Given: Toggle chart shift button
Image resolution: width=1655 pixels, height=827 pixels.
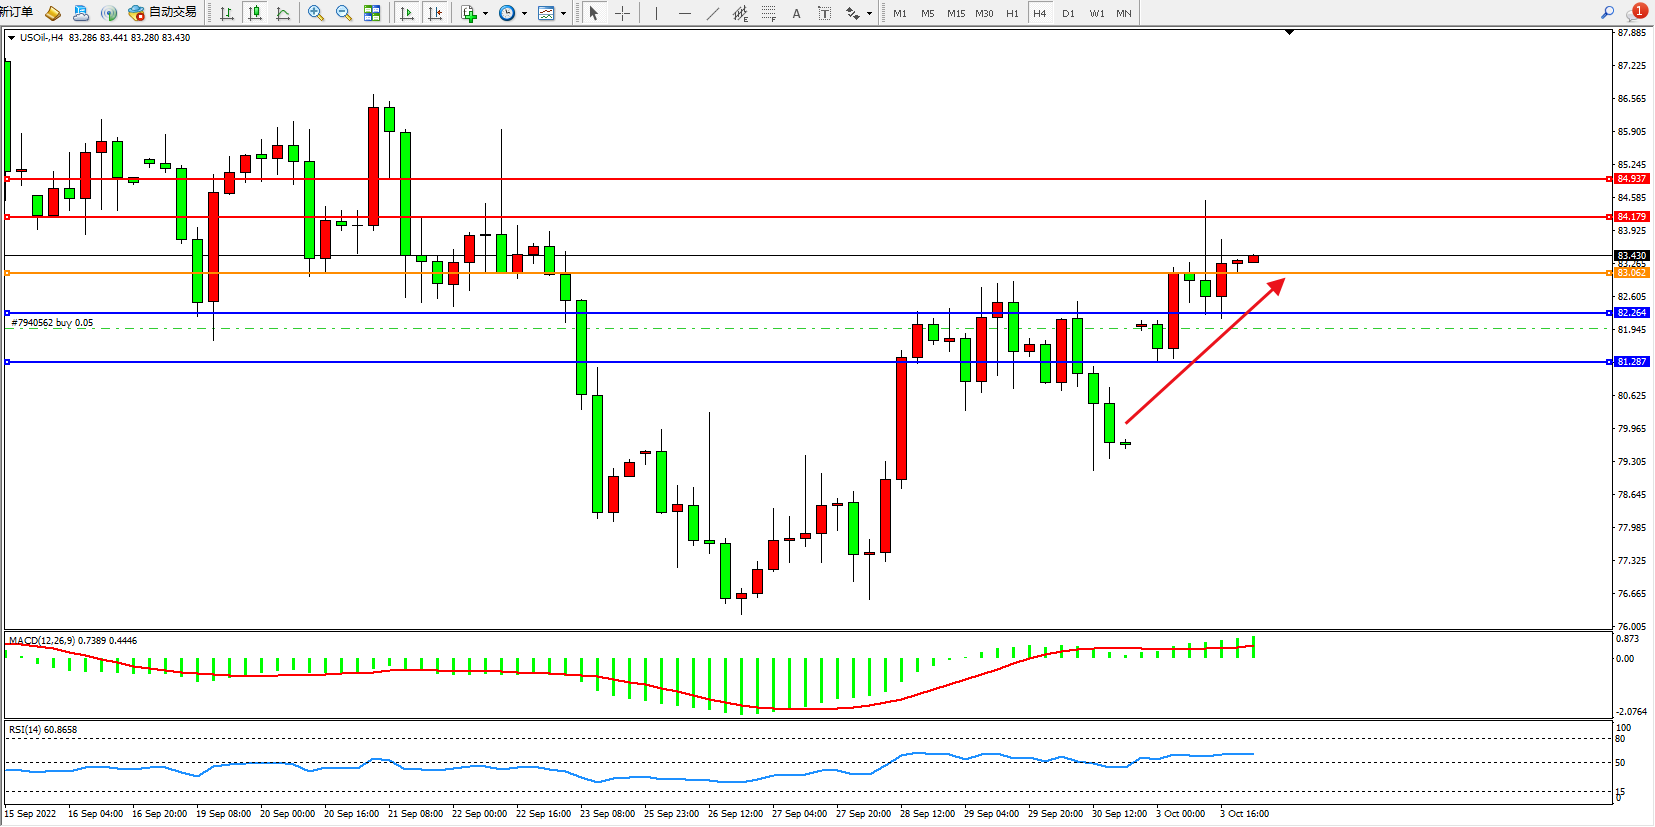Looking at the screenshot, I should tap(435, 13).
